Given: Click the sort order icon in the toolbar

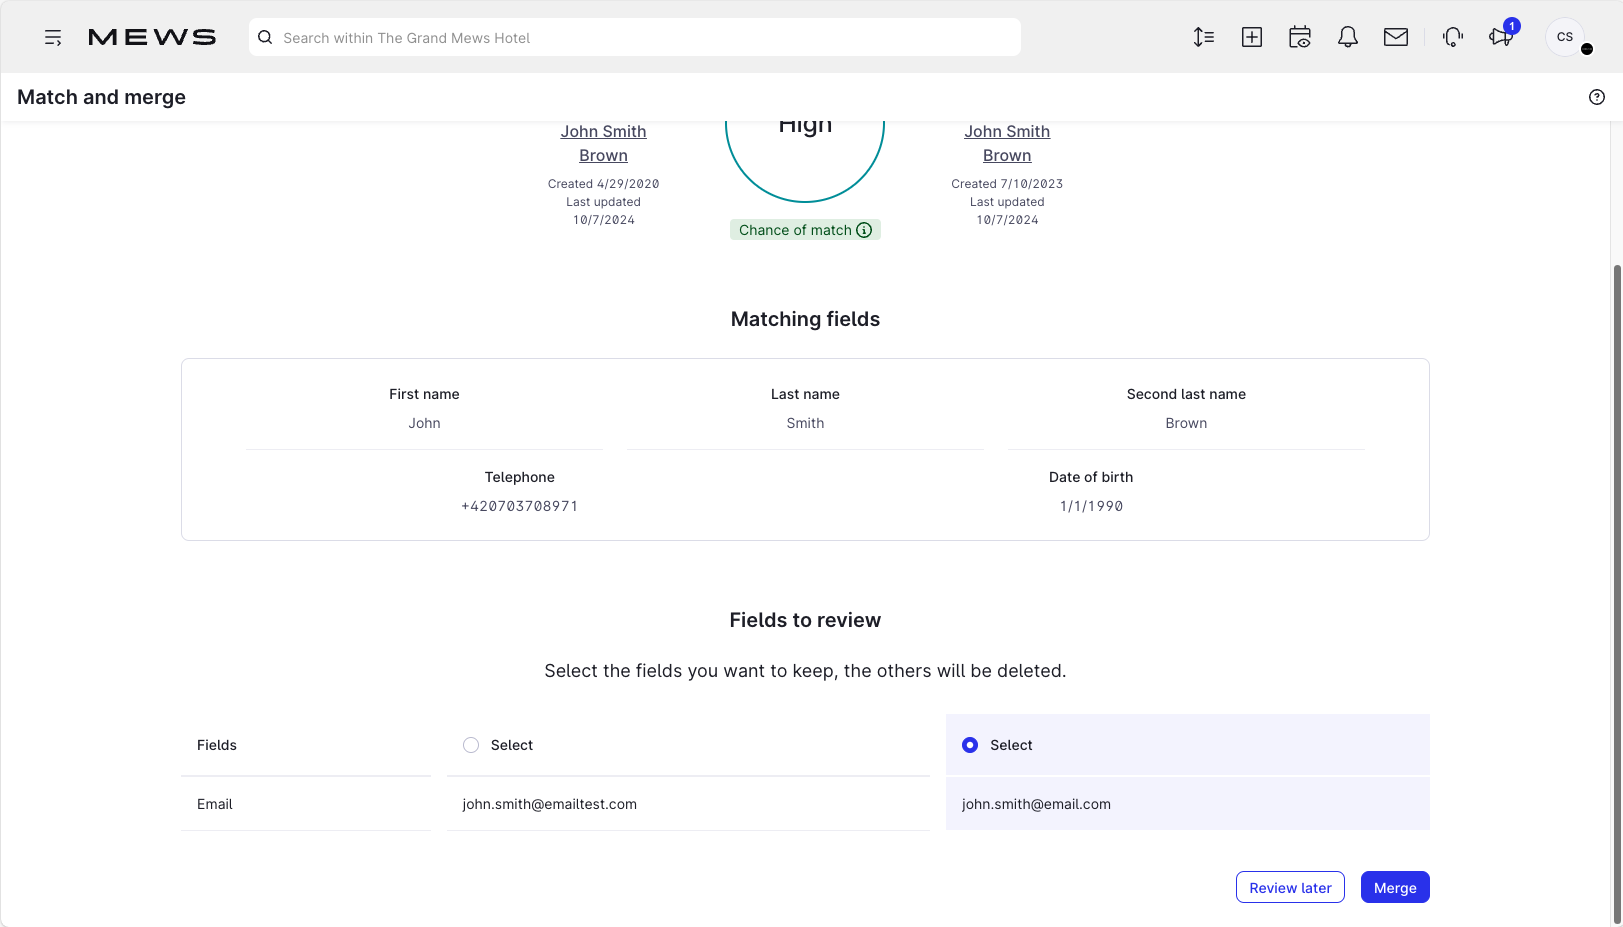Looking at the screenshot, I should [1203, 36].
